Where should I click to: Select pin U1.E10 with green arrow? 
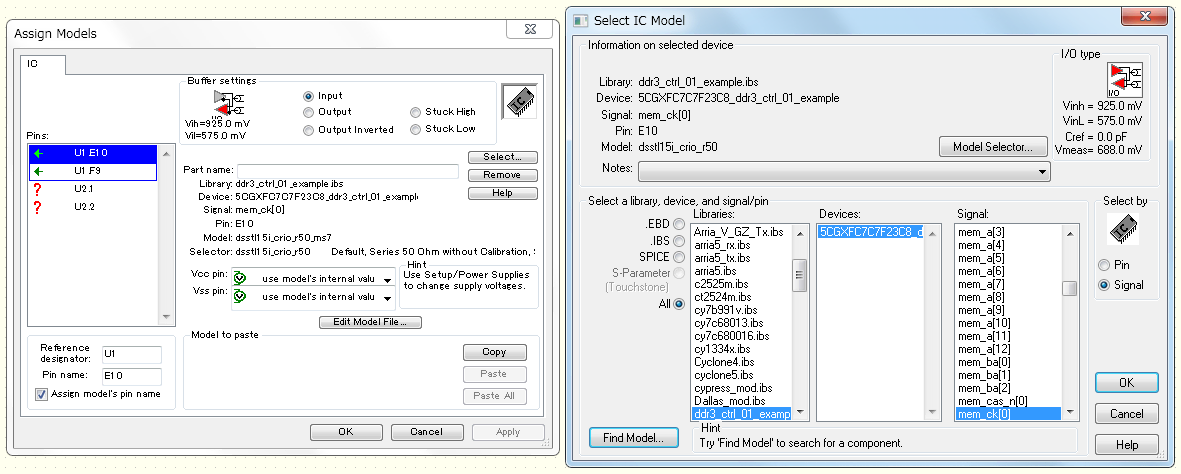click(93, 153)
